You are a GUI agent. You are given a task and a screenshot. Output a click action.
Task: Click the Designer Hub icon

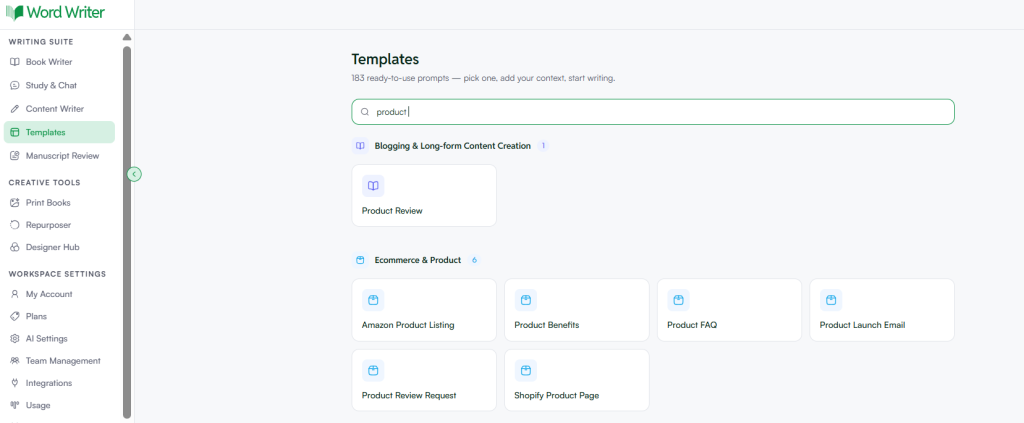click(x=15, y=247)
